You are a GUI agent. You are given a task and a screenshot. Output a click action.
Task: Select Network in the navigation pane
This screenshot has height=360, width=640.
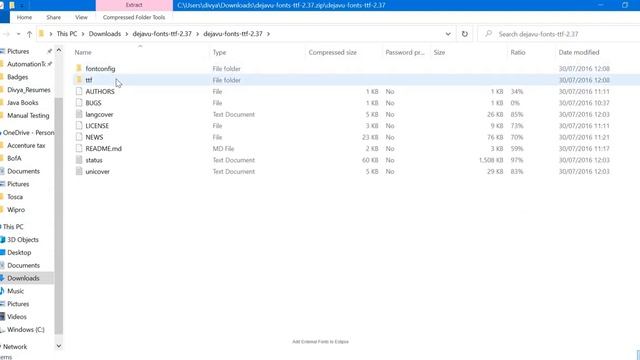pos(15,347)
